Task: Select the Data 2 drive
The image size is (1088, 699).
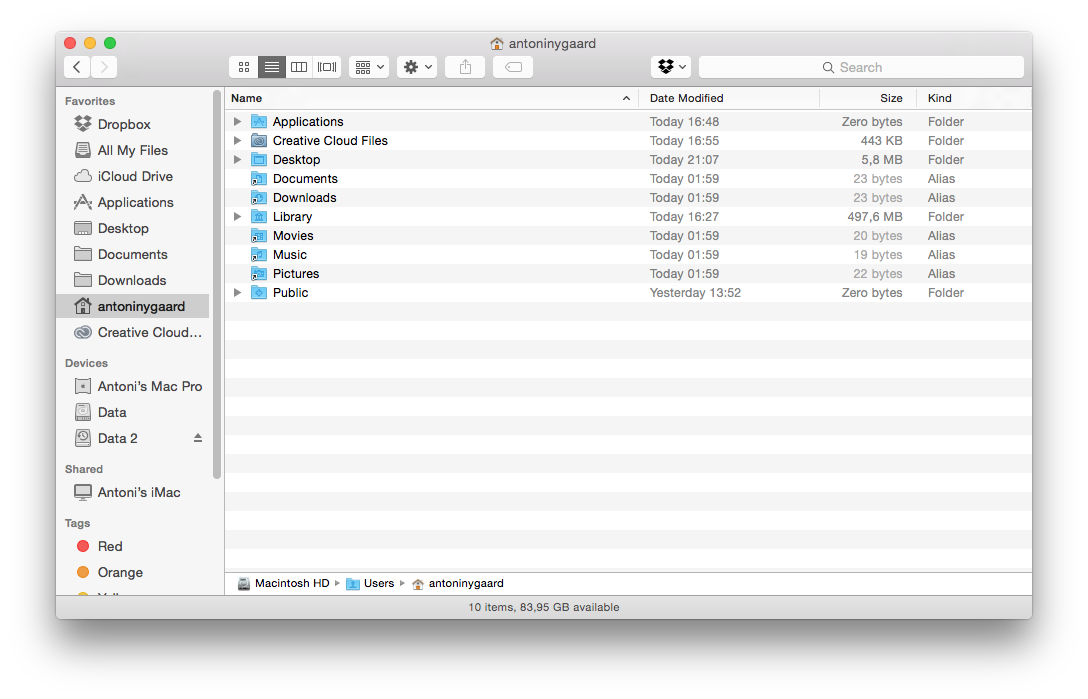Action: pos(133,439)
